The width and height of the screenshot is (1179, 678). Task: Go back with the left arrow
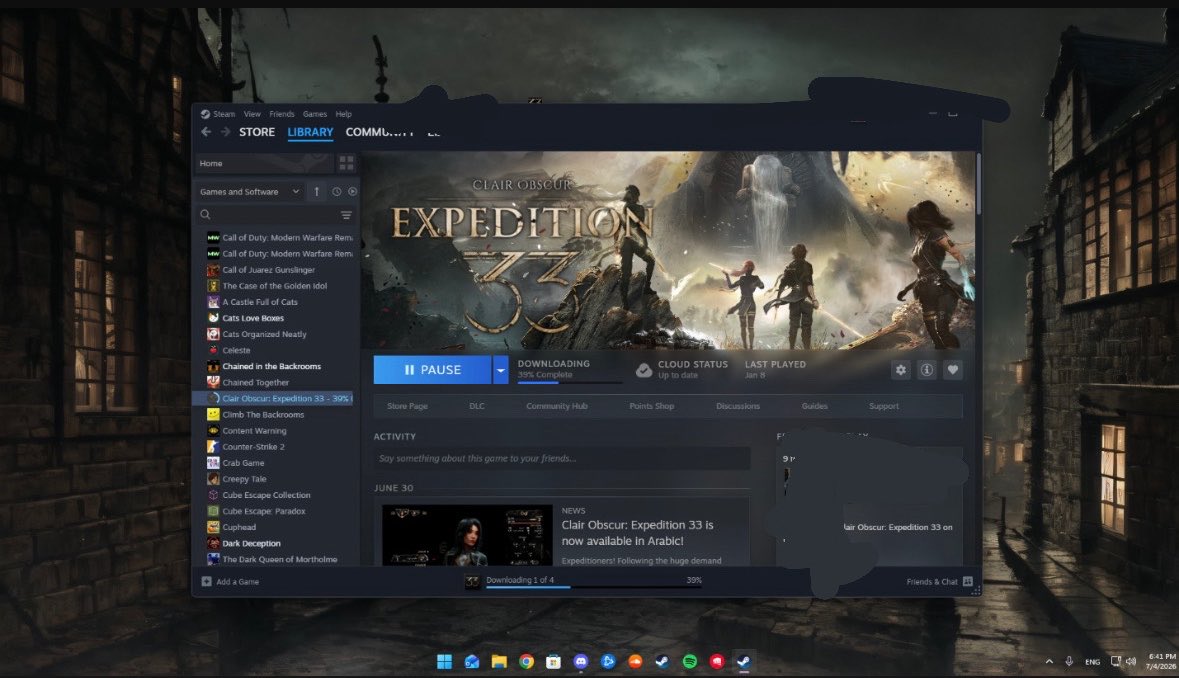[x=206, y=132]
